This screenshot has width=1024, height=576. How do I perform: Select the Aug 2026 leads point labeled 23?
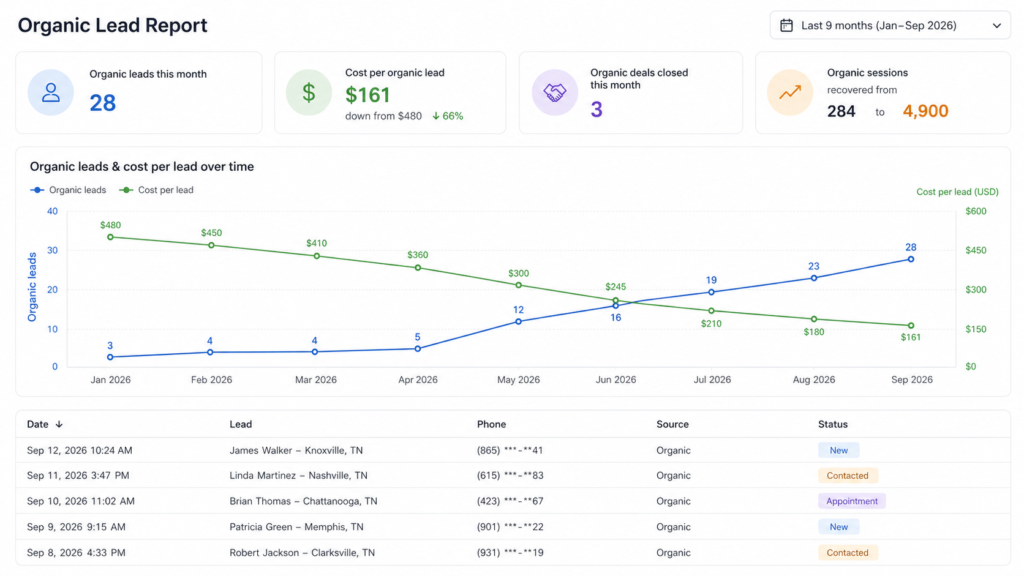click(x=814, y=278)
